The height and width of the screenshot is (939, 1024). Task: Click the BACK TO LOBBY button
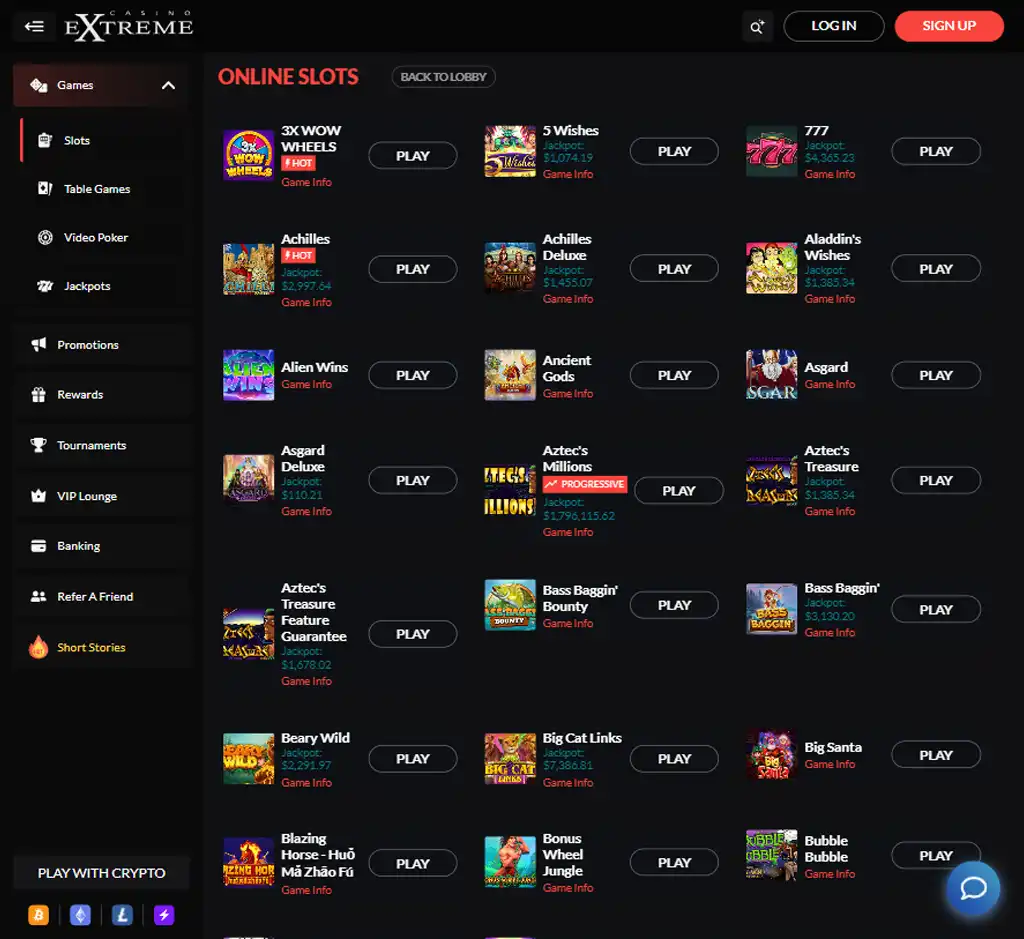click(443, 77)
